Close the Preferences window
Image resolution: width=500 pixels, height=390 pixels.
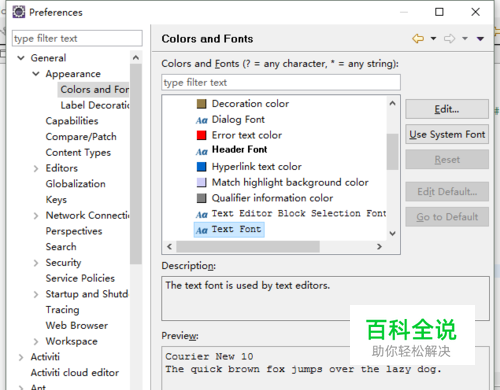click(475, 12)
